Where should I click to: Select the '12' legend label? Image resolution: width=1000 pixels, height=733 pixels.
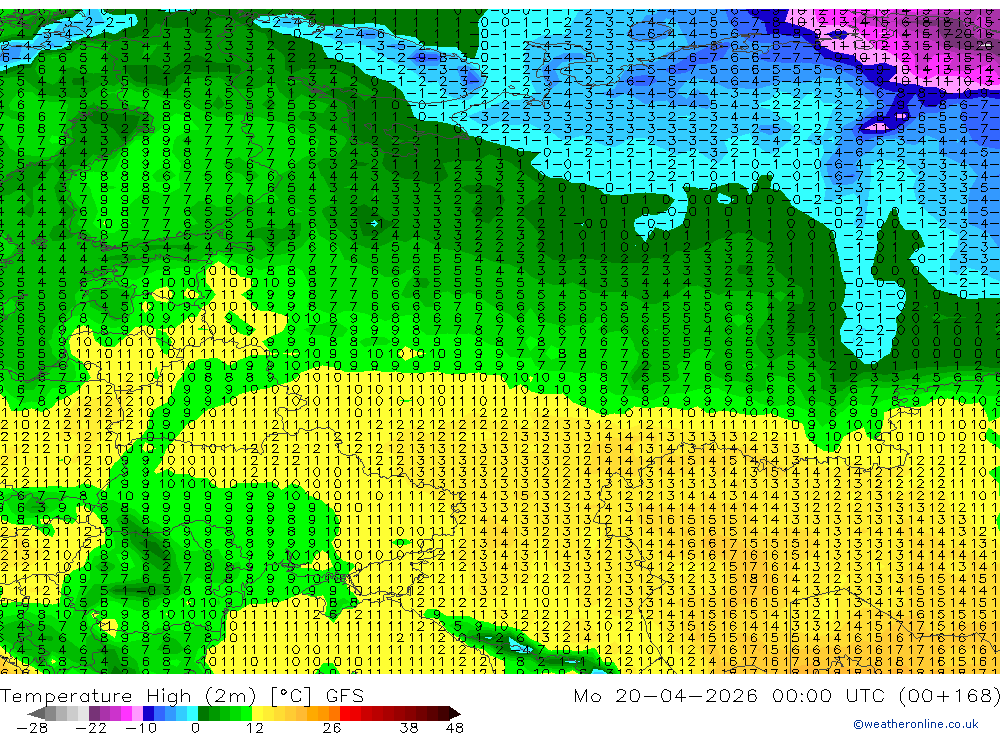pyautogui.click(x=255, y=727)
